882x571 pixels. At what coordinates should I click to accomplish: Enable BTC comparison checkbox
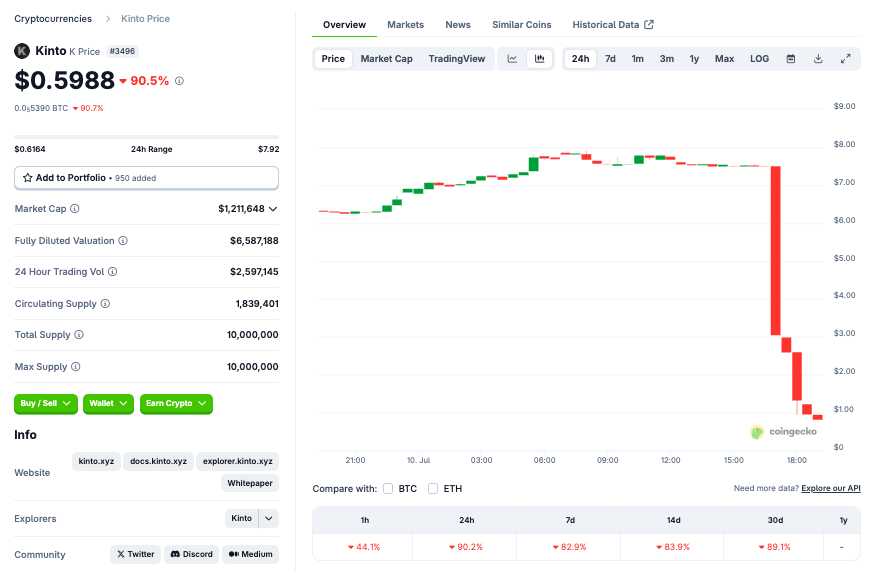[x=388, y=488]
